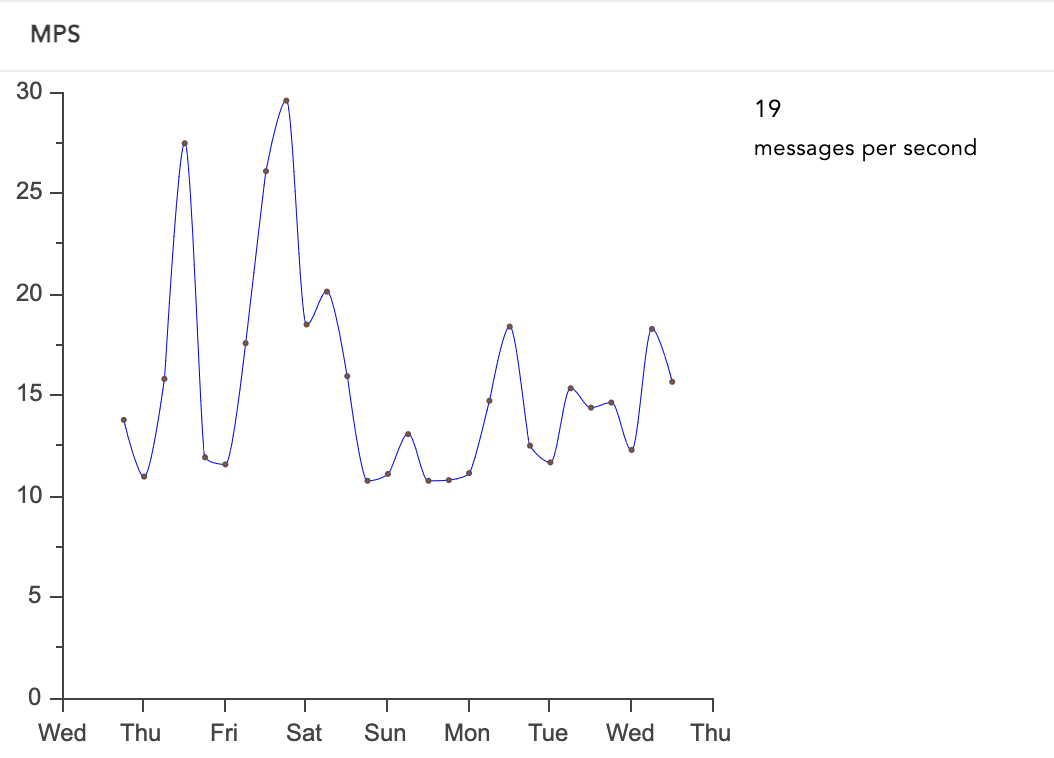Viewport: 1054px width, 758px height.
Task: Click the 15 label on the y-axis
Action: (30, 395)
